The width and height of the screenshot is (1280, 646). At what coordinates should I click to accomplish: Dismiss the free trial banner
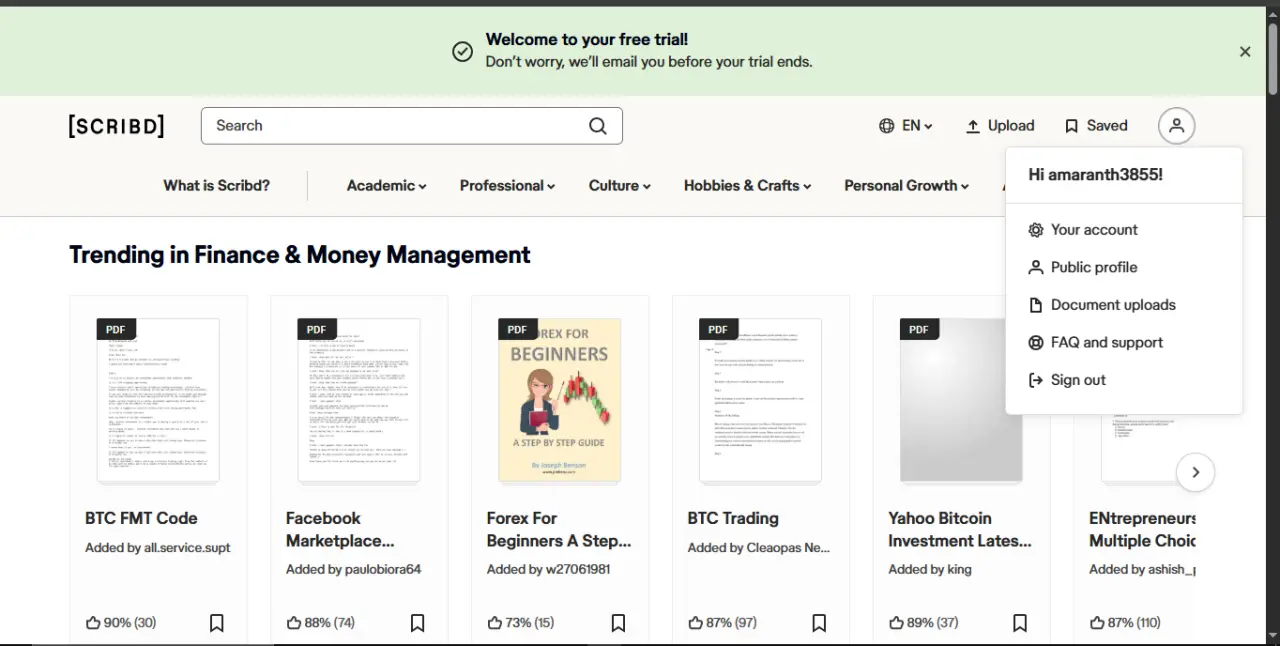tap(1245, 52)
